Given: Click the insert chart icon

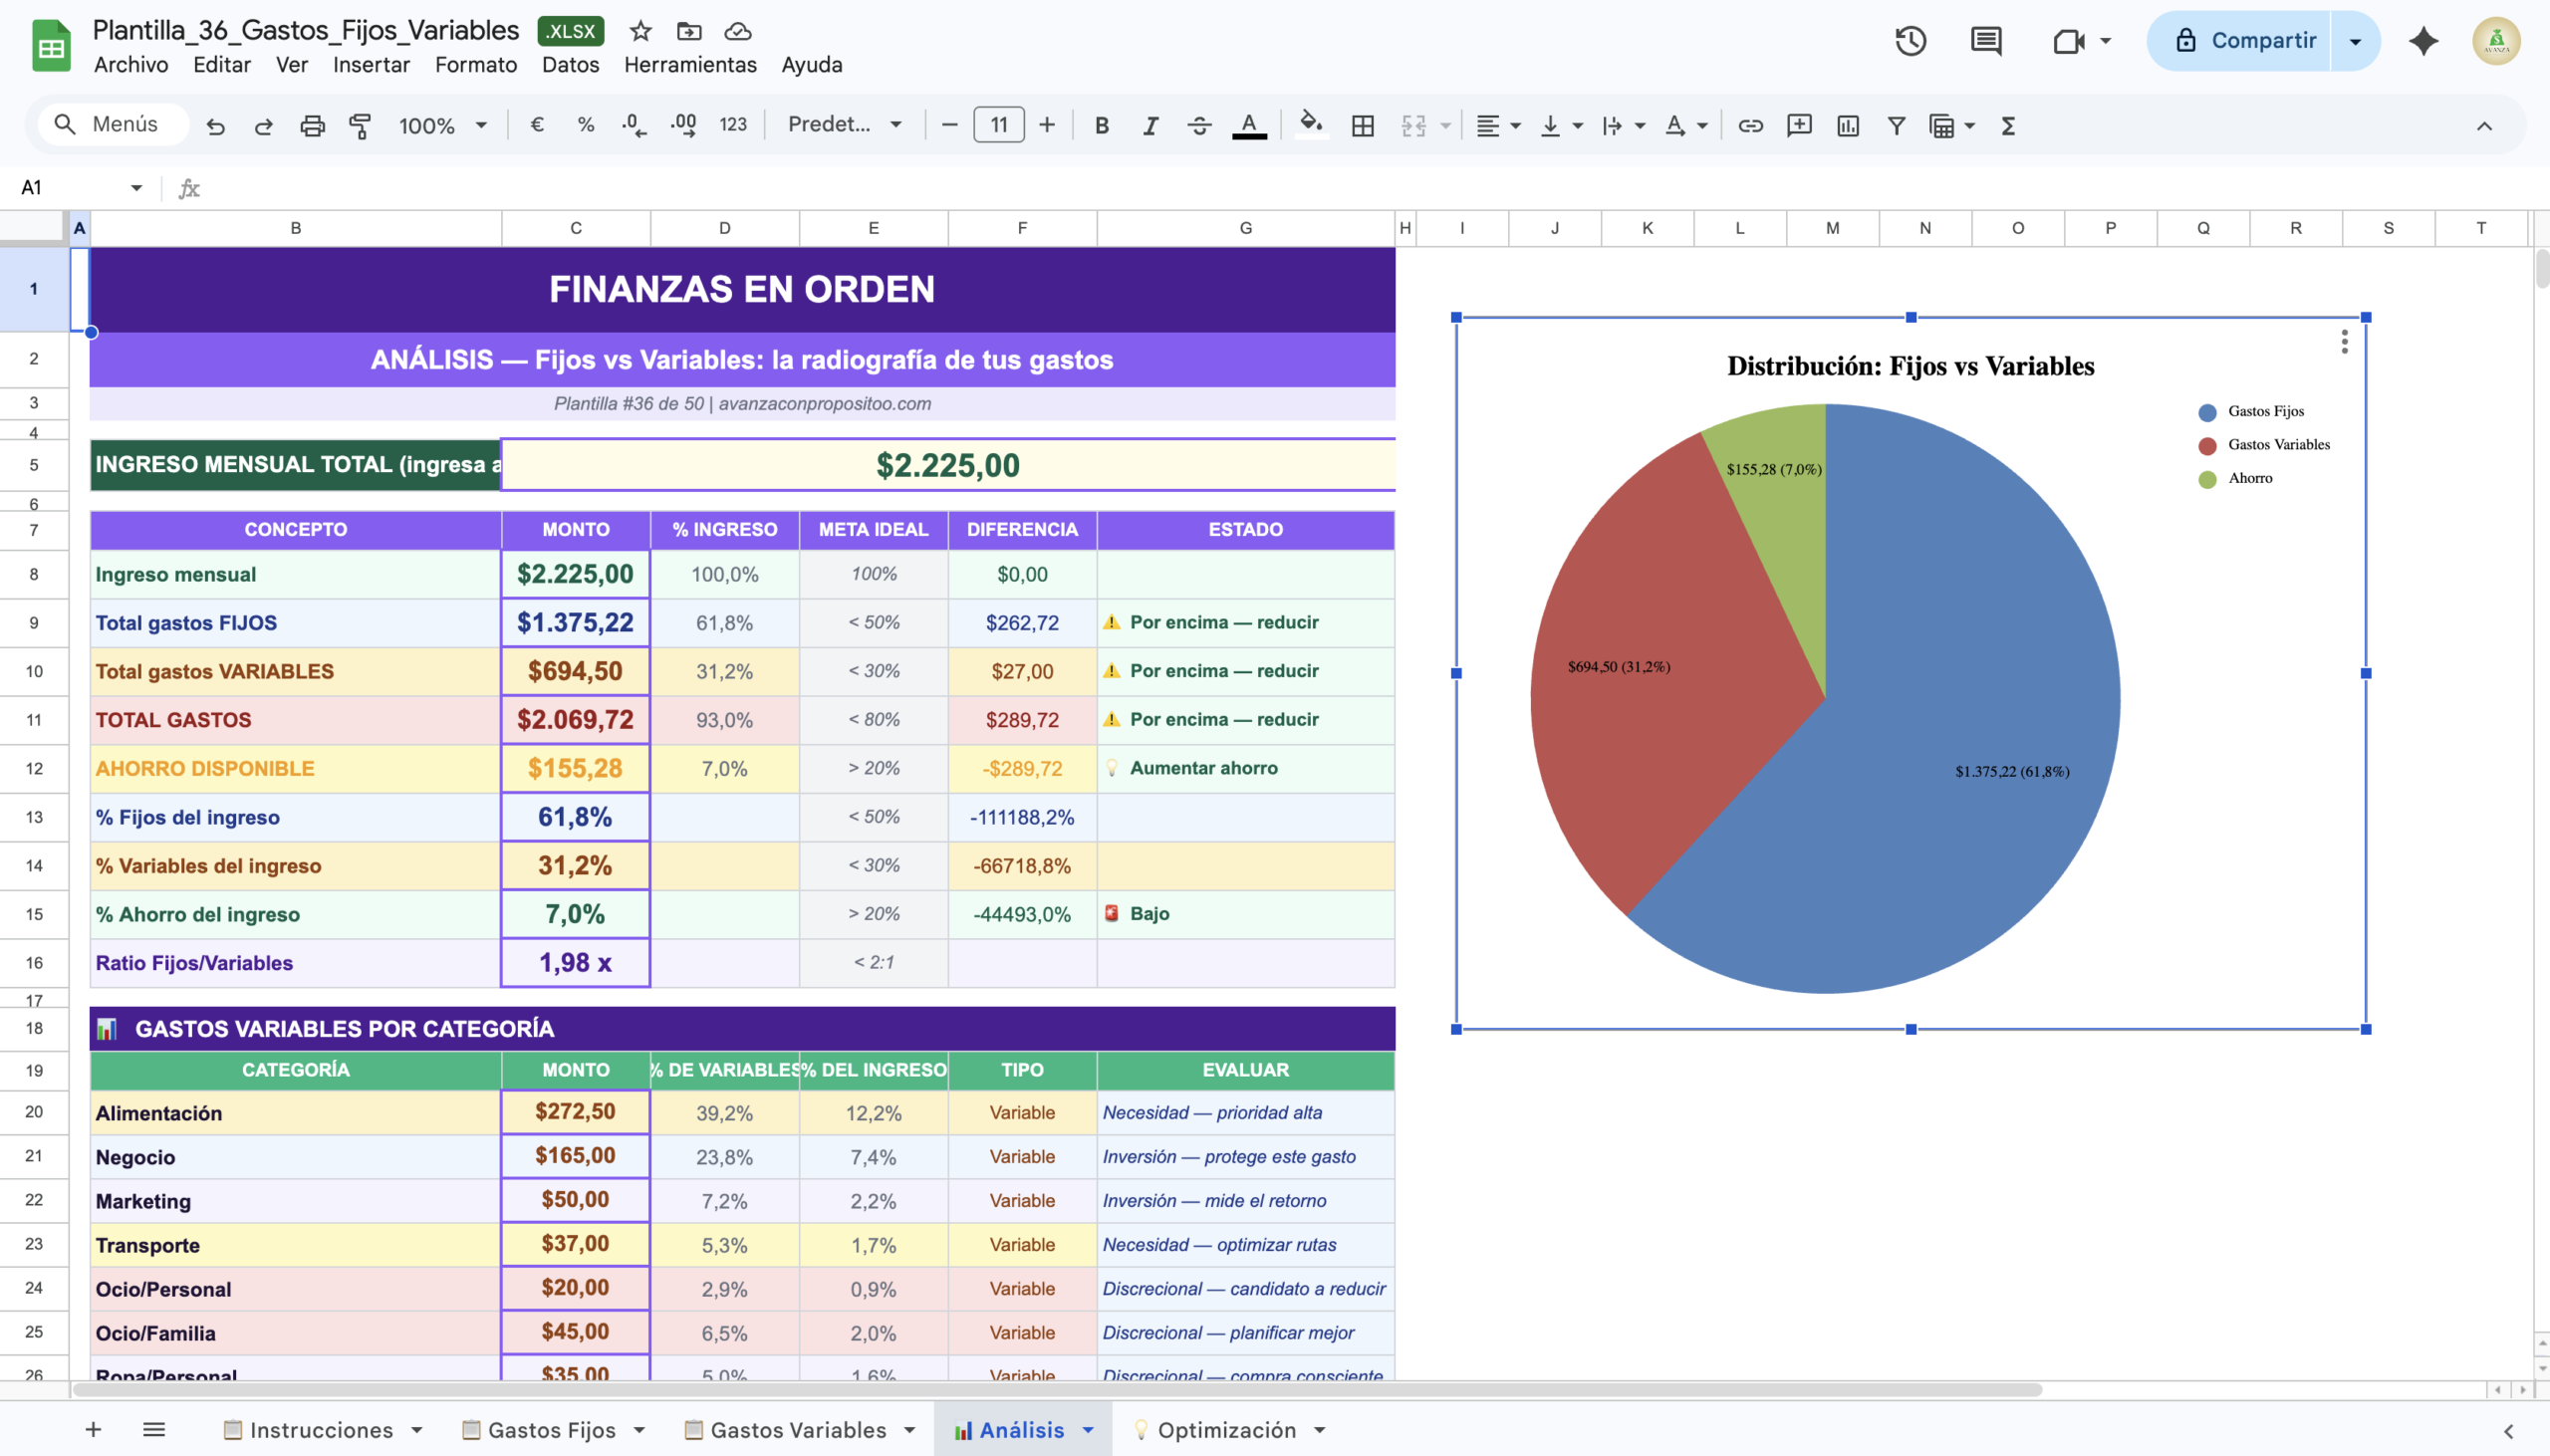Looking at the screenshot, I should [1847, 126].
